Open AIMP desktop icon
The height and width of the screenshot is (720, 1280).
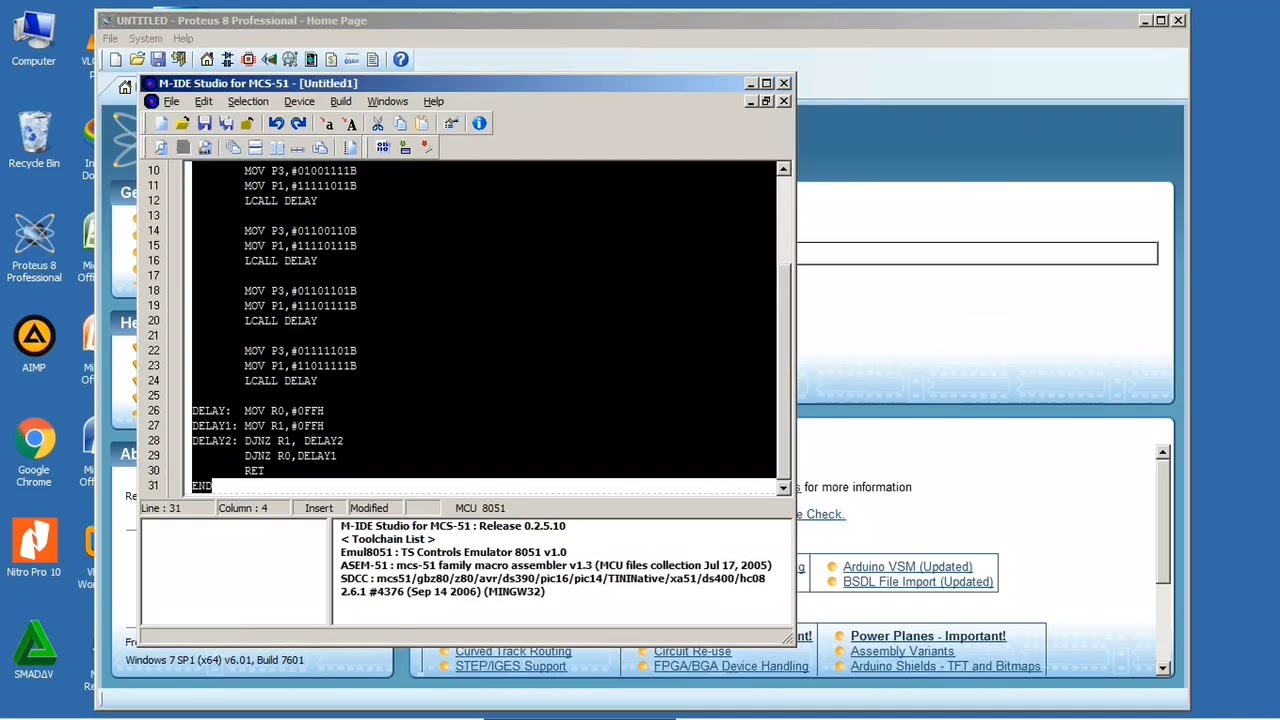34,345
